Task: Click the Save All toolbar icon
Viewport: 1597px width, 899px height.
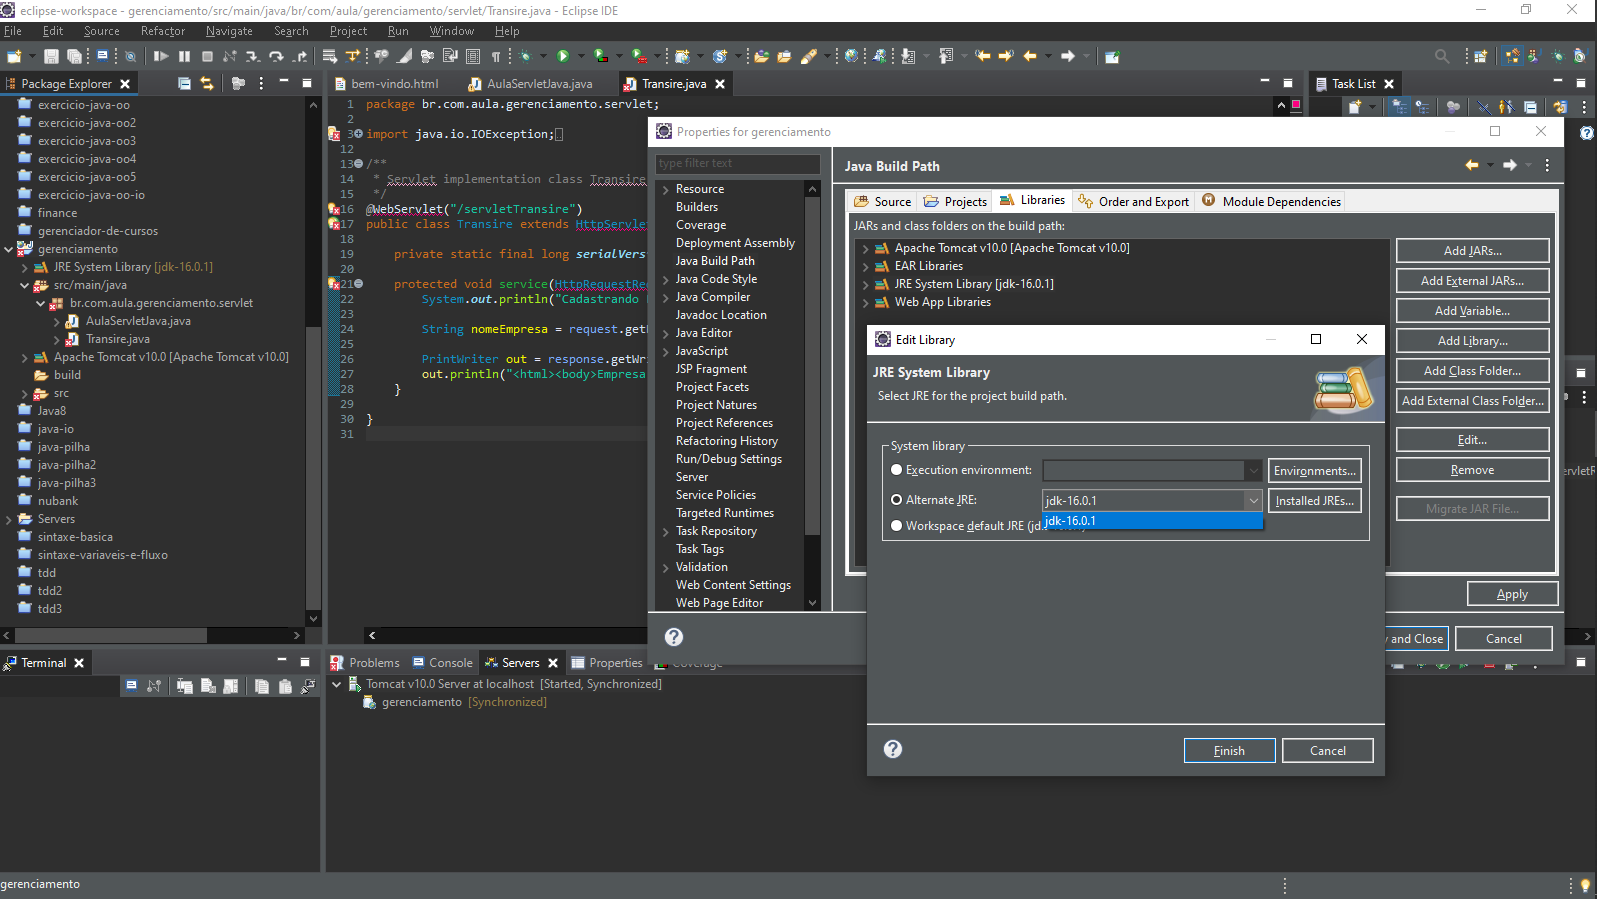Action: 74,57
